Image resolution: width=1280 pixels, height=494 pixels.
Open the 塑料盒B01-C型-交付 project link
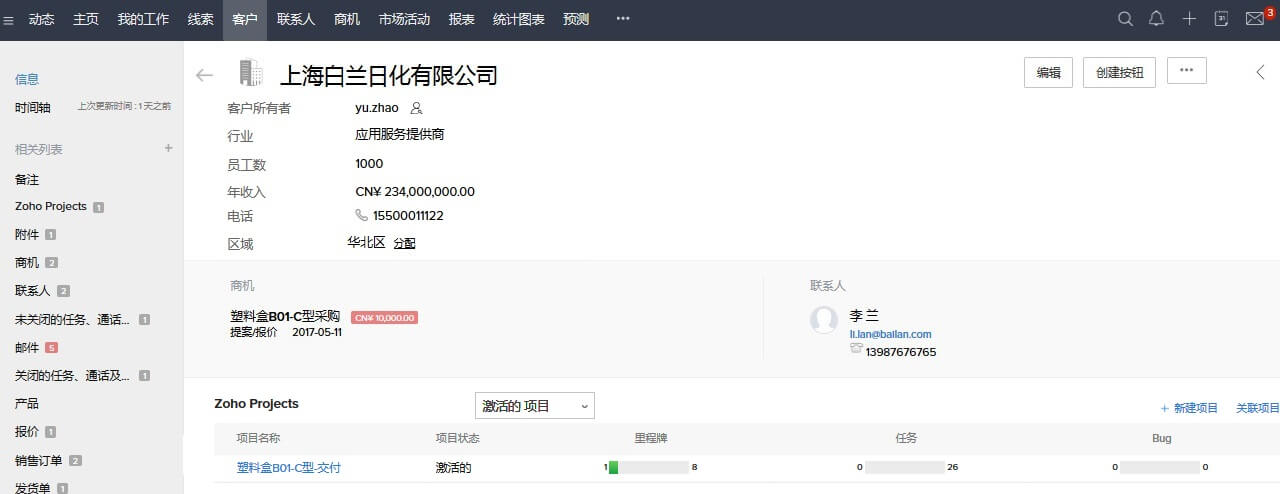click(289, 467)
